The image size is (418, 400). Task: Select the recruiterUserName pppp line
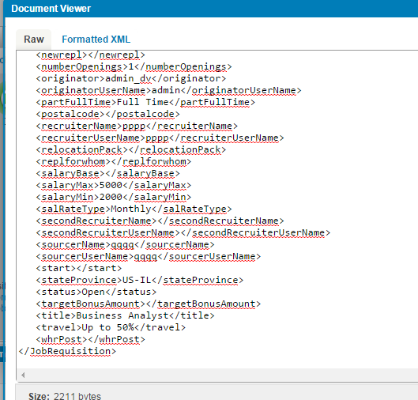tap(160, 138)
